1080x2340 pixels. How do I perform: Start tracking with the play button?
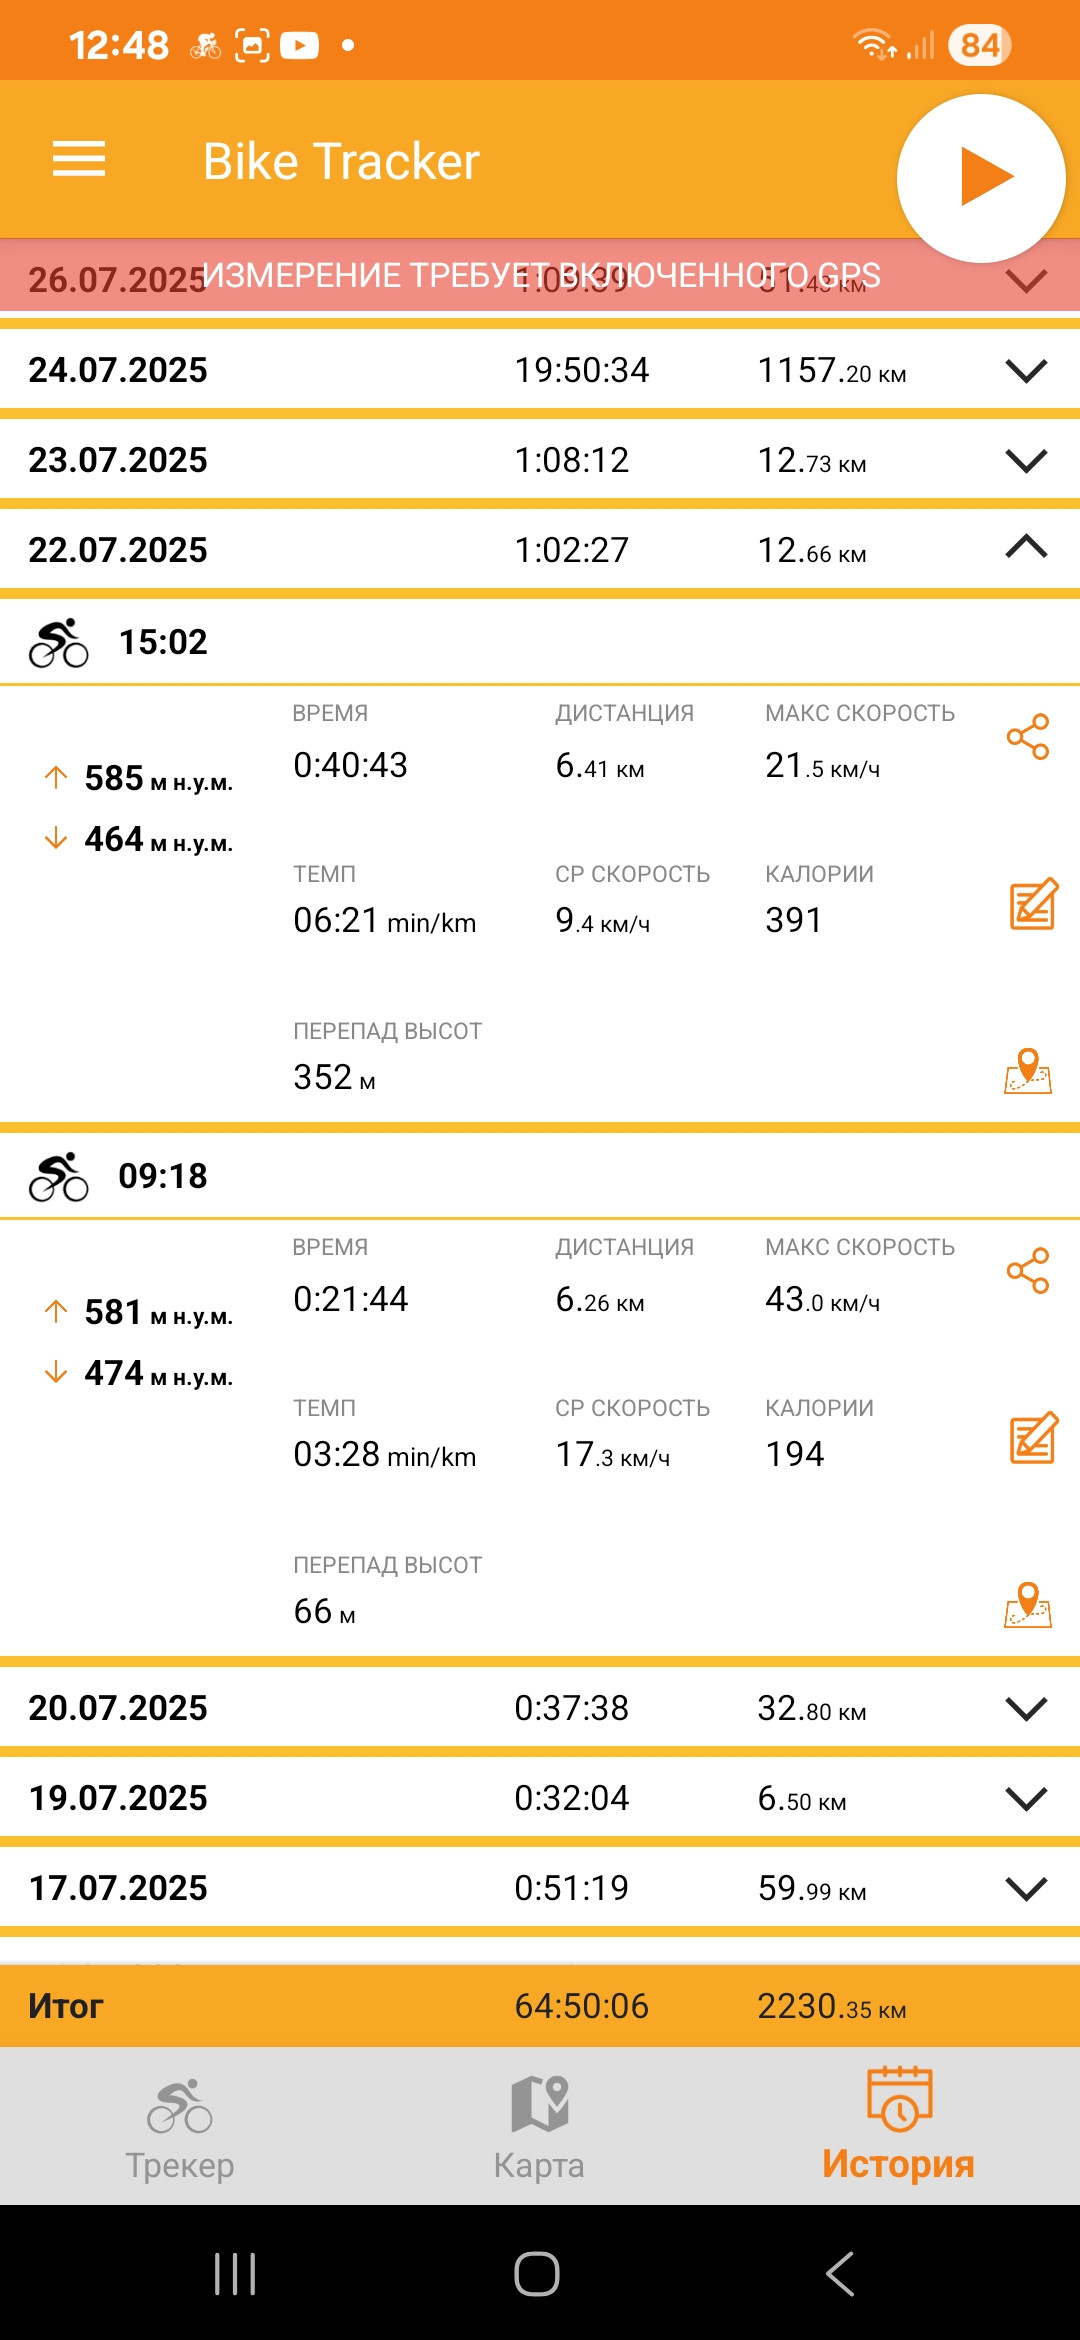pos(981,178)
